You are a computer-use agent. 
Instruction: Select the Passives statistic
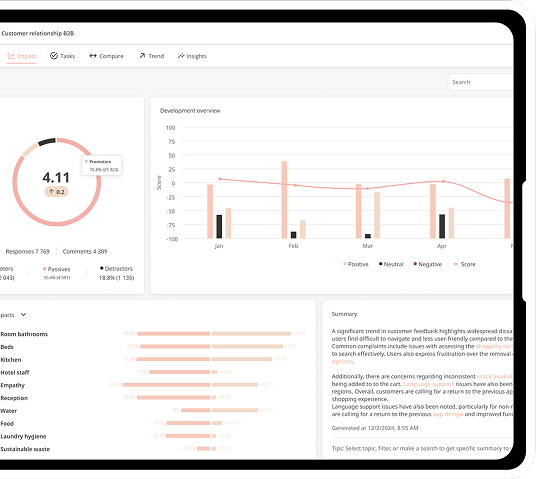coord(57,273)
